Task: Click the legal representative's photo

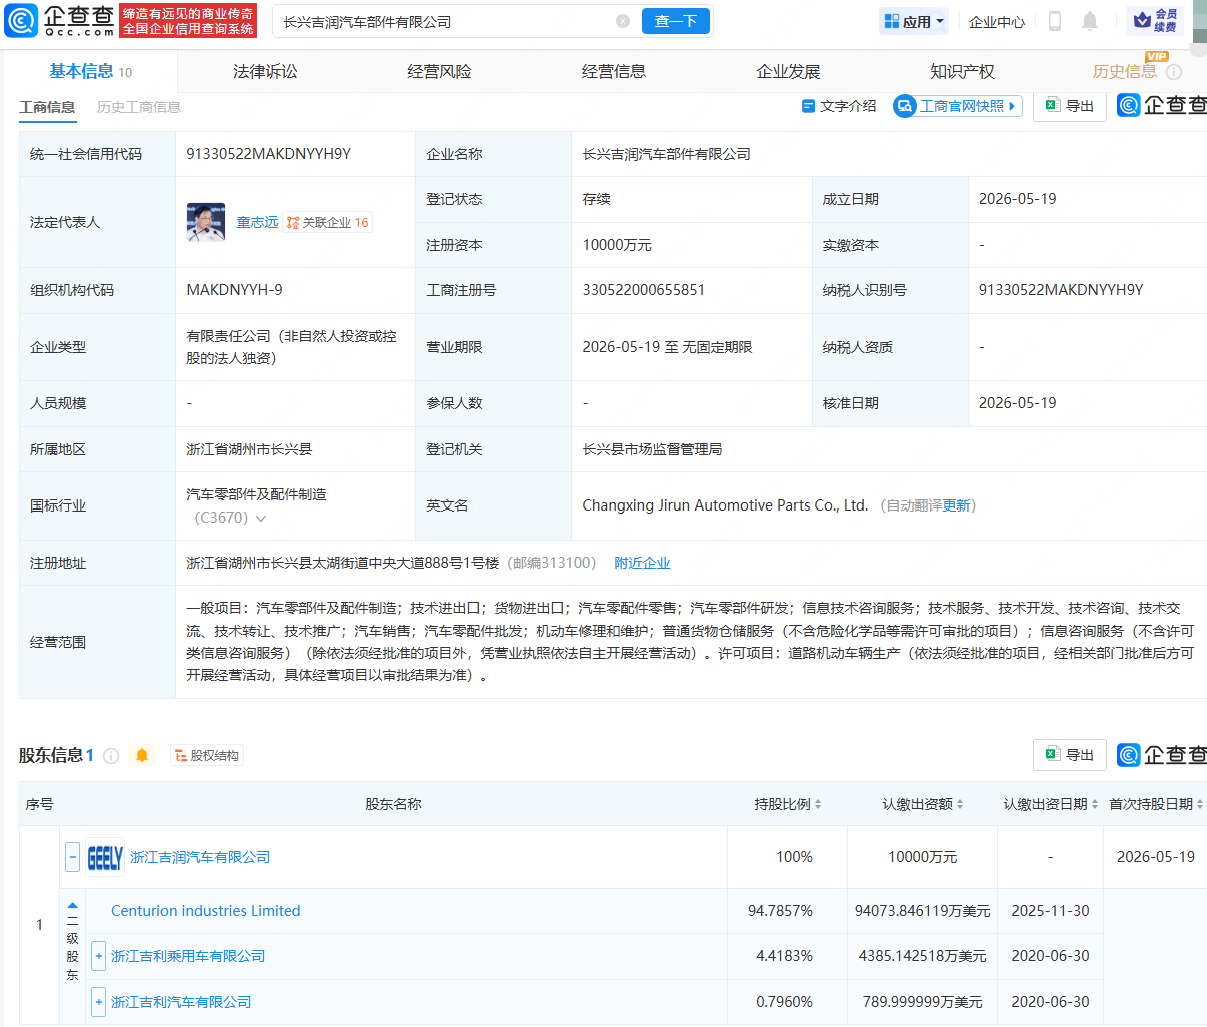Action: pos(206,222)
